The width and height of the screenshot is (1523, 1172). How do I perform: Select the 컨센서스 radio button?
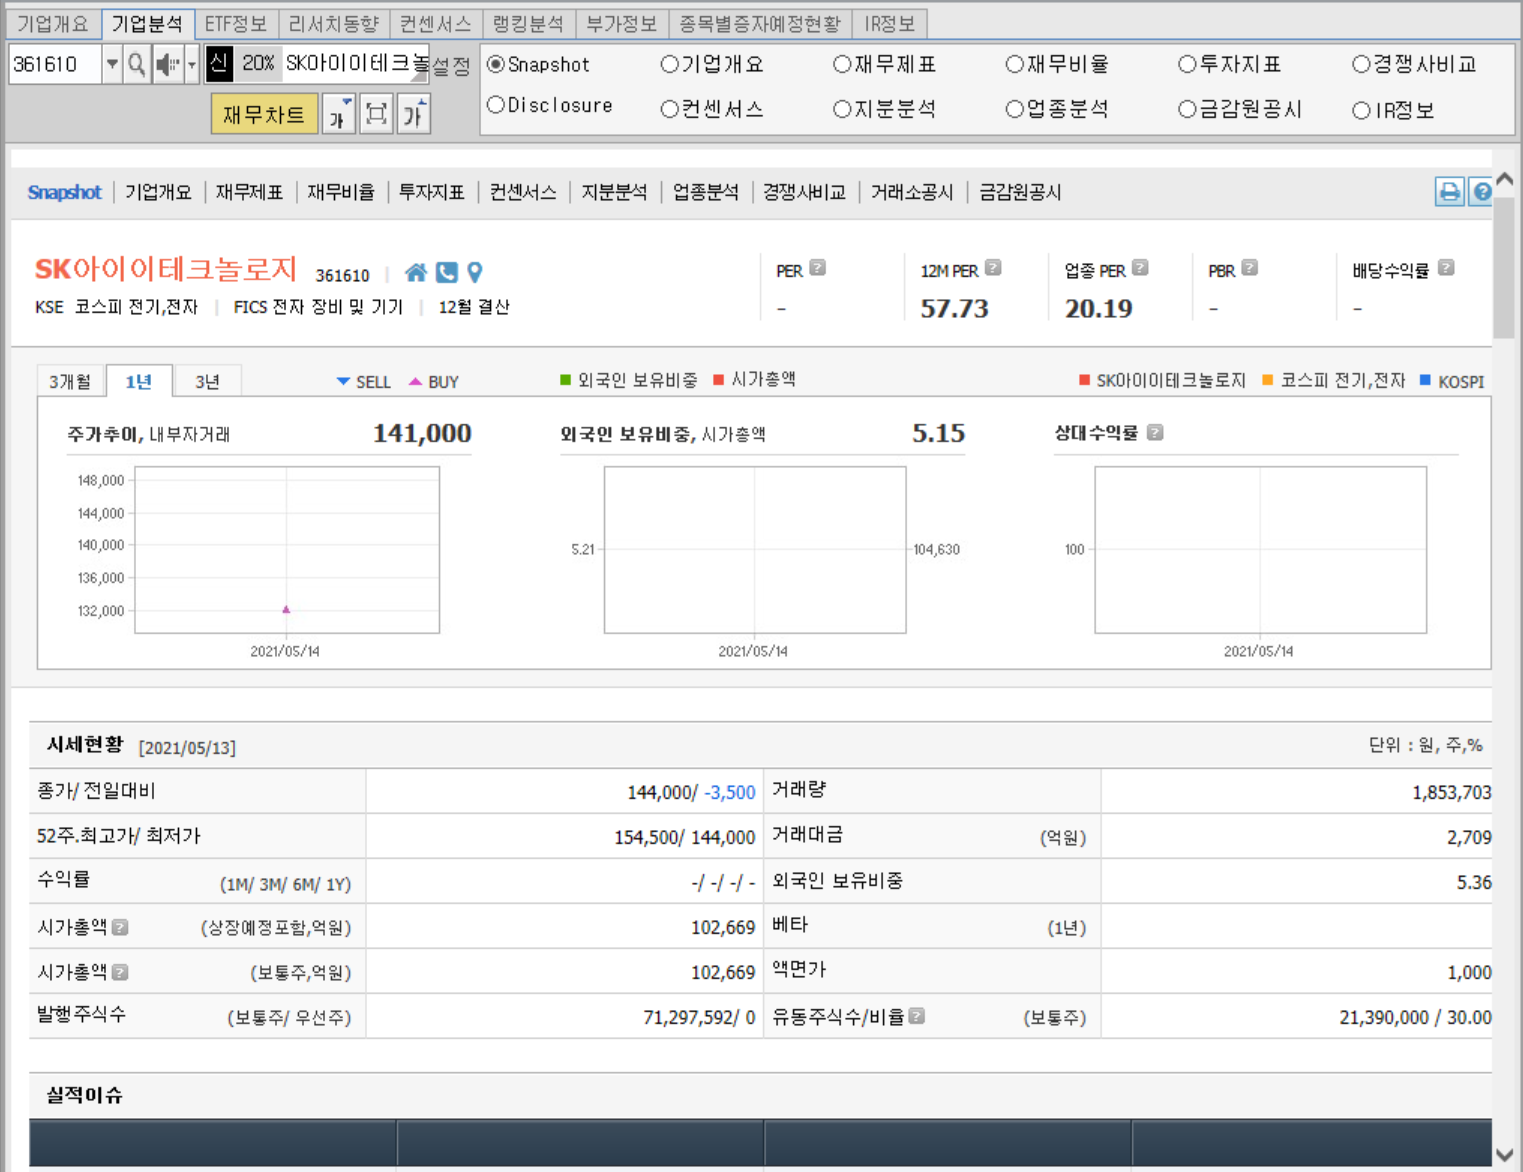point(669,109)
